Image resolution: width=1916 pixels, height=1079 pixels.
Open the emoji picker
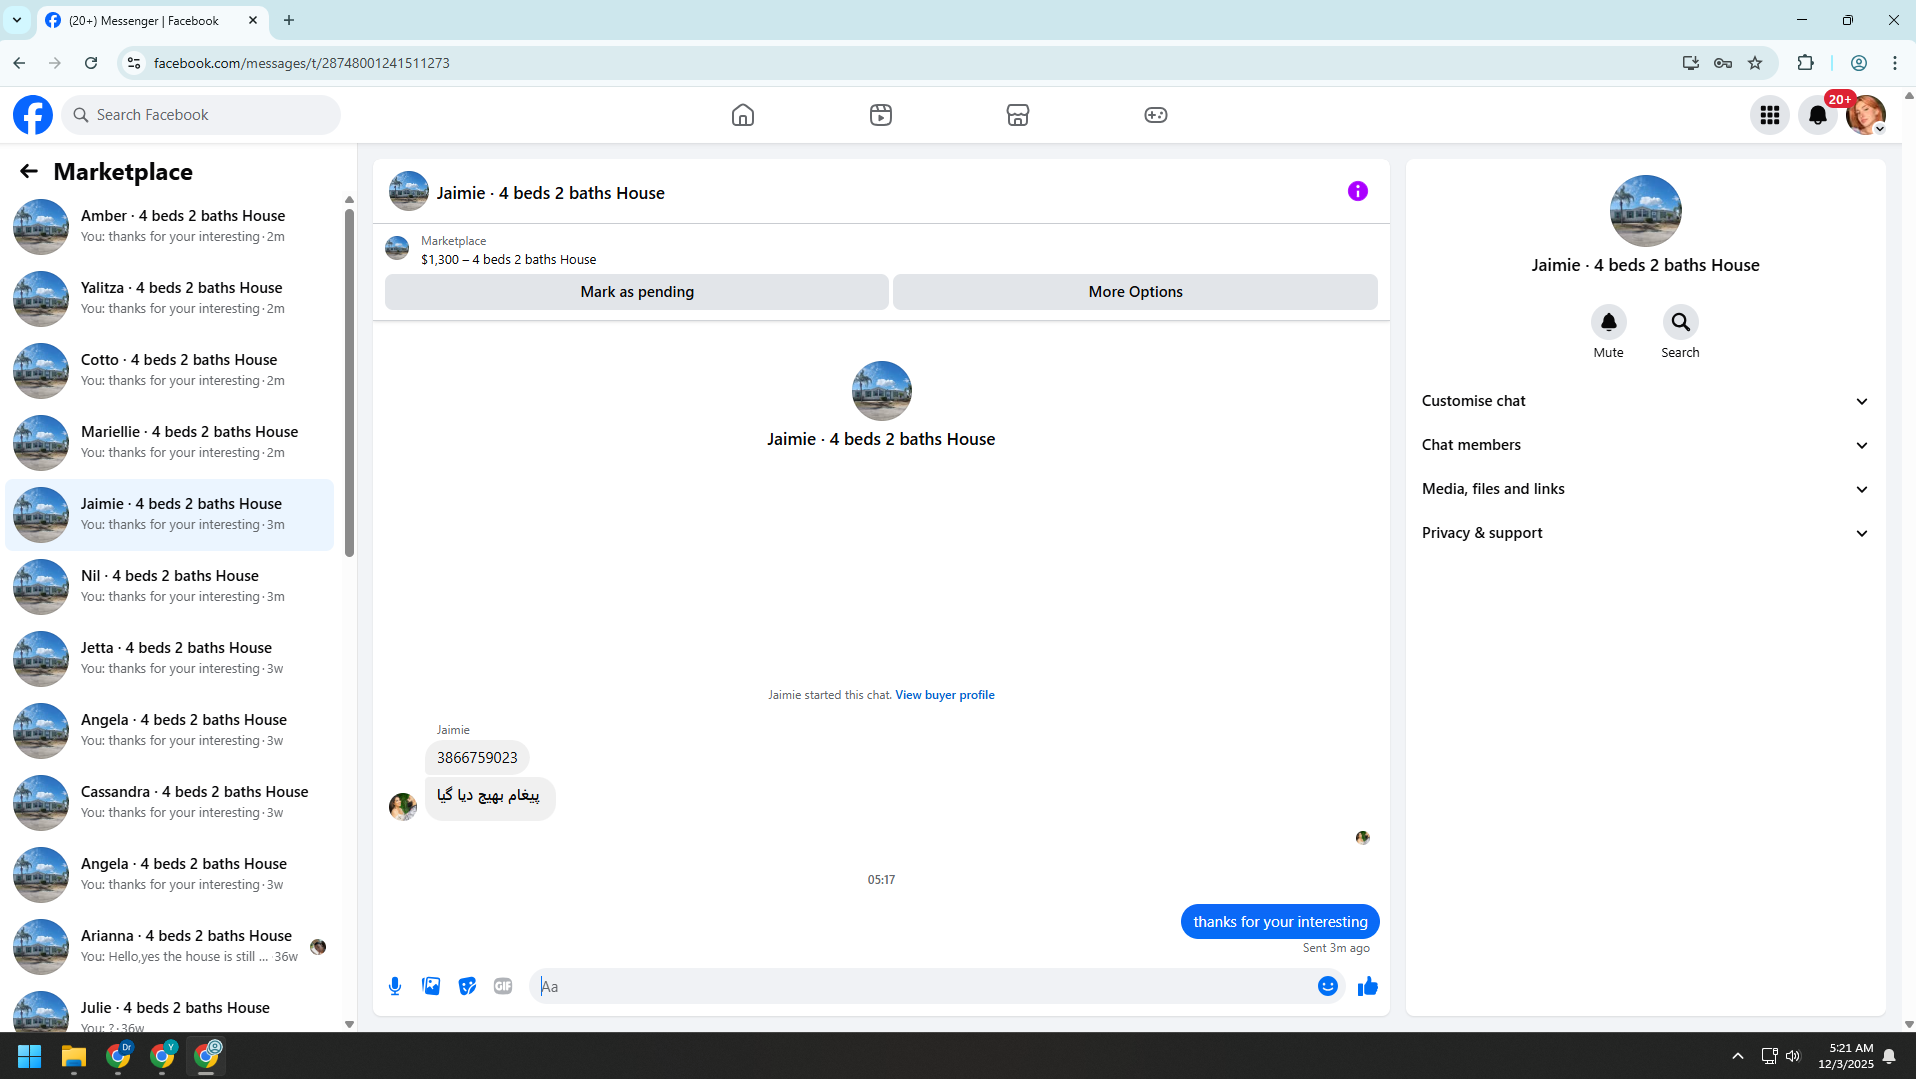tap(1327, 987)
